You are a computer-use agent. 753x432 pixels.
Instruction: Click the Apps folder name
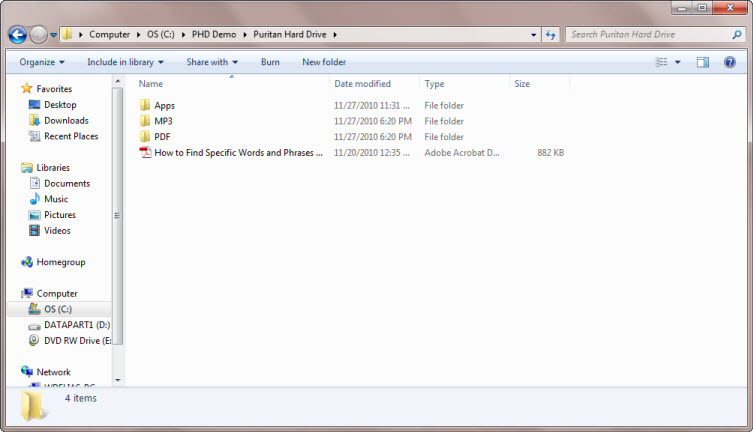coord(164,106)
